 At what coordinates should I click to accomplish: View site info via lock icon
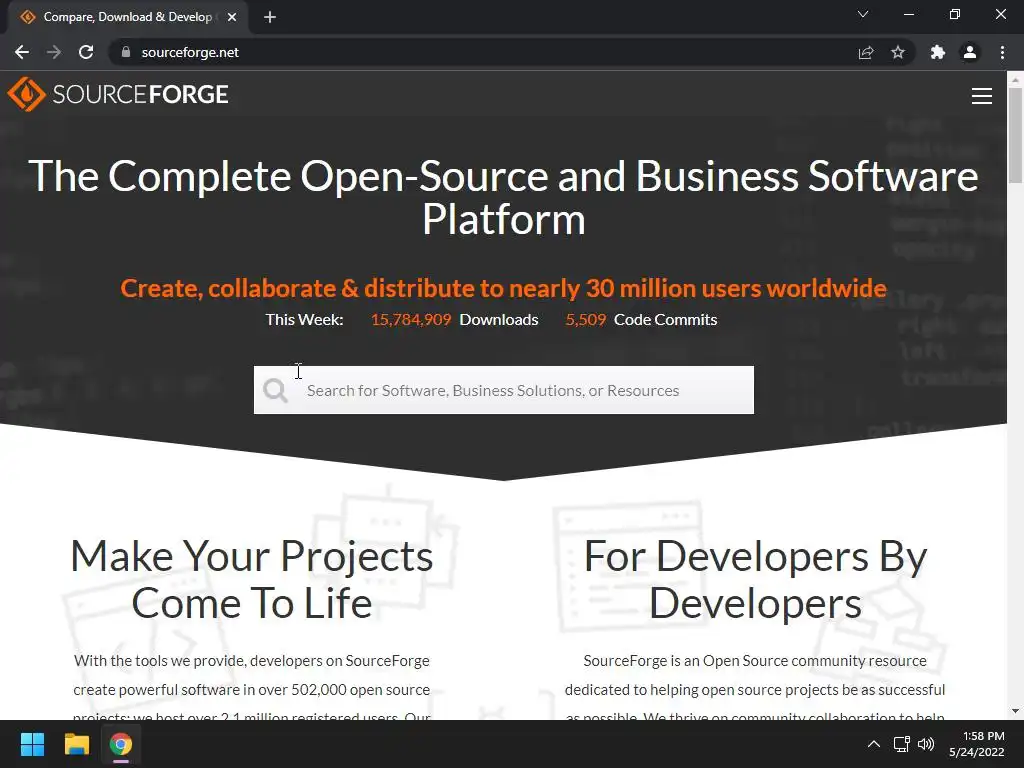point(126,52)
